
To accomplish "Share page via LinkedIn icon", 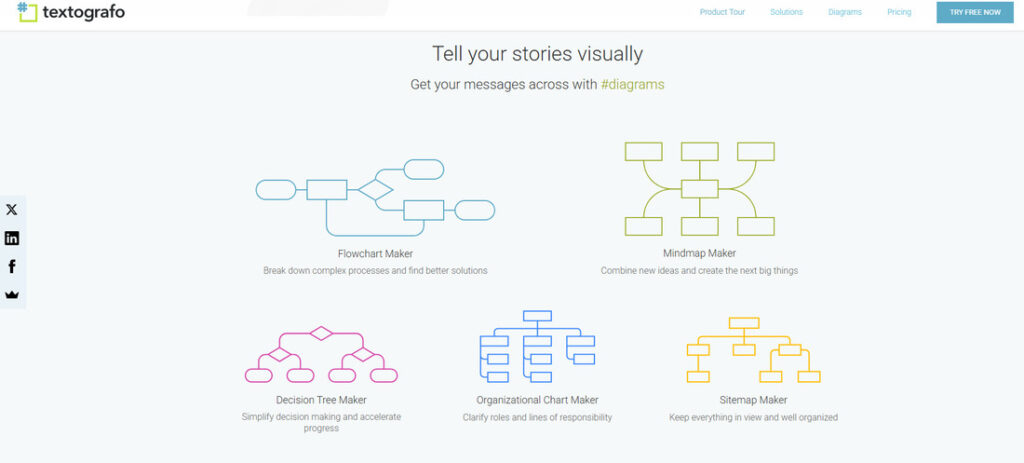I will [x=12, y=238].
